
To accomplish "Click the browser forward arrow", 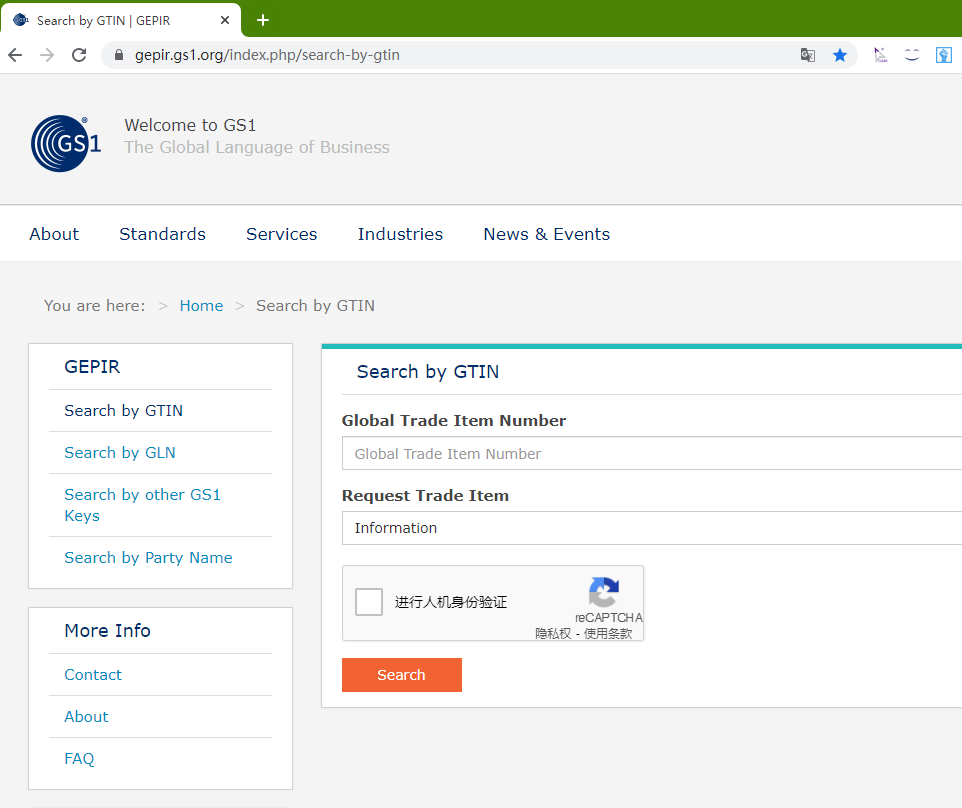I will point(47,55).
